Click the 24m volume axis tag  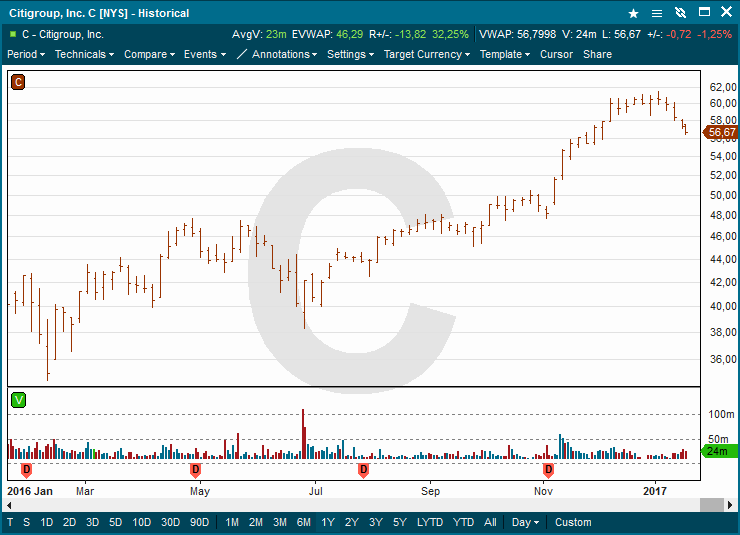(719, 451)
